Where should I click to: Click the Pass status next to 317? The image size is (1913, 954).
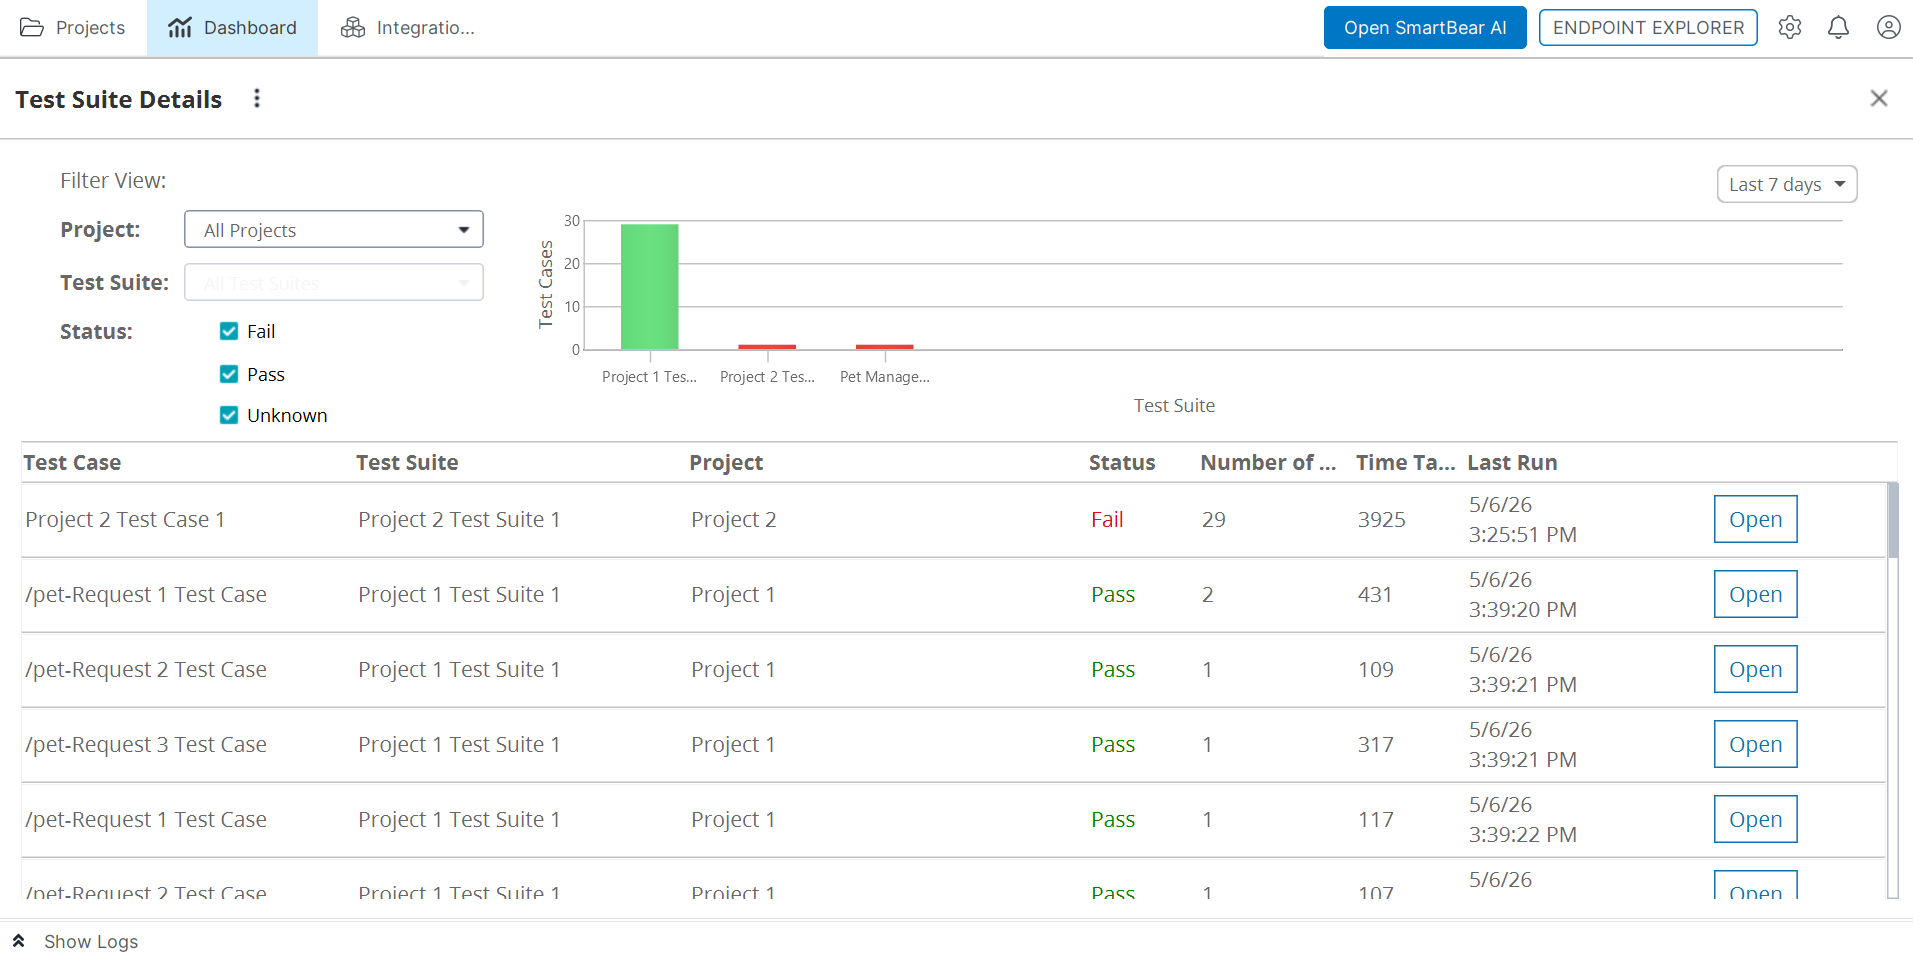tap(1113, 744)
